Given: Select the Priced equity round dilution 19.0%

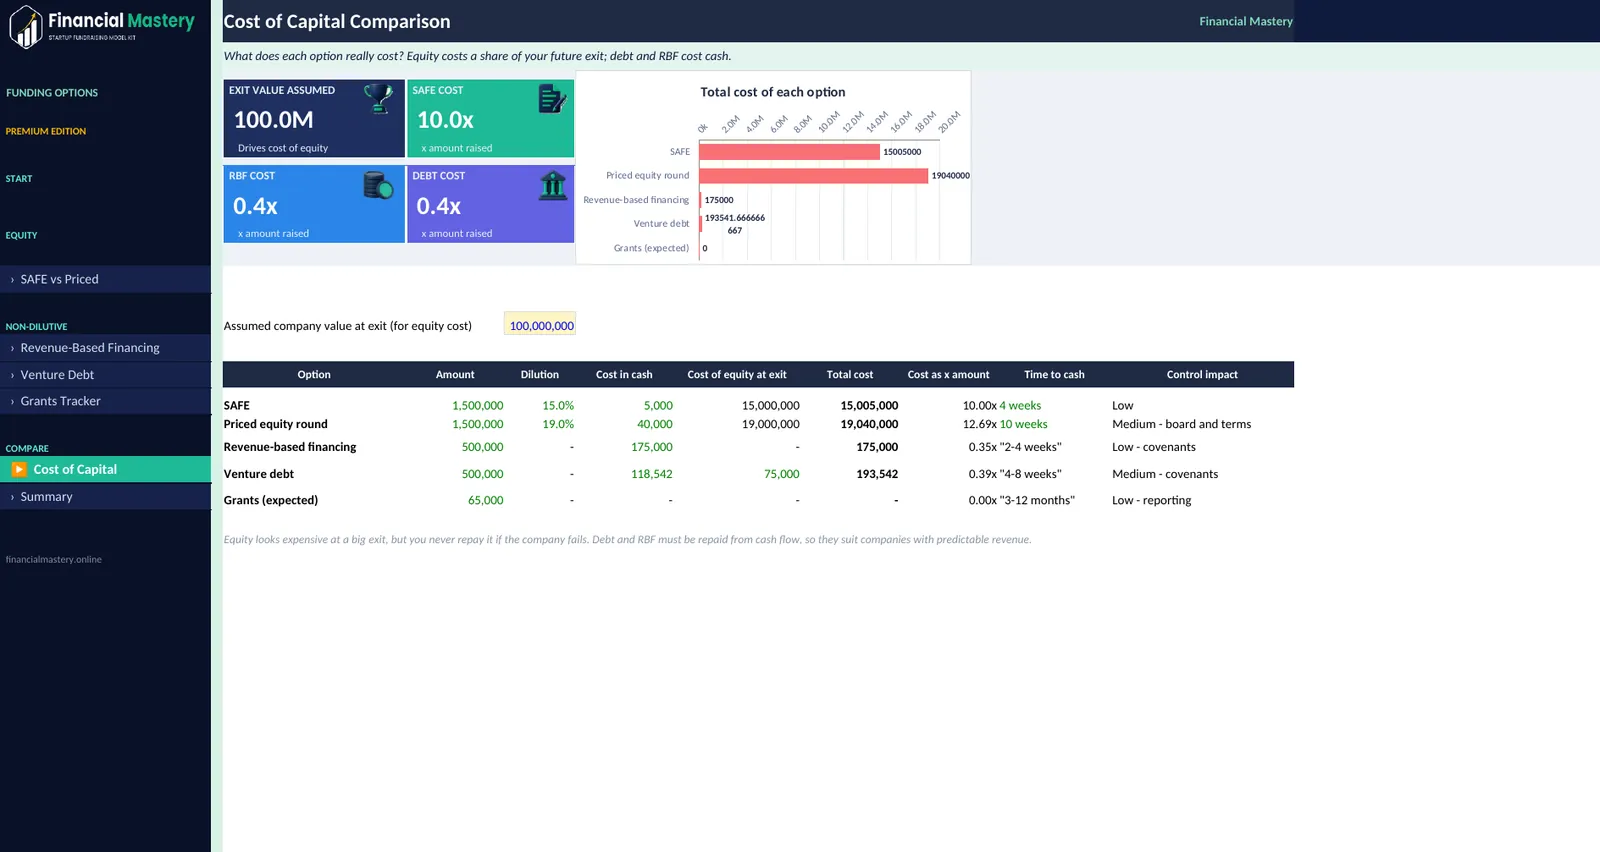Looking at the screenshot, I should [558, 424].
